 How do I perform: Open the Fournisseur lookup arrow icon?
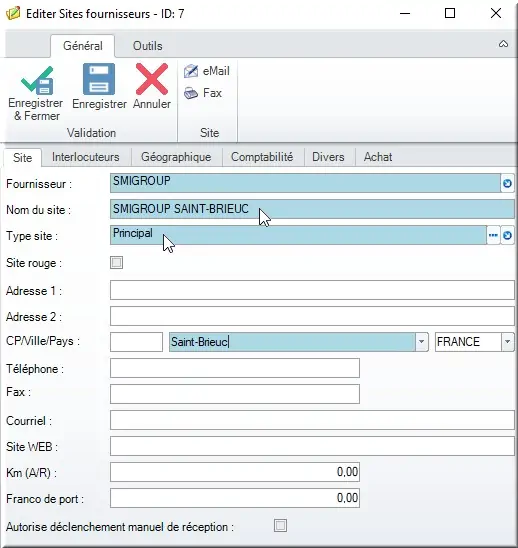(507, 183)
